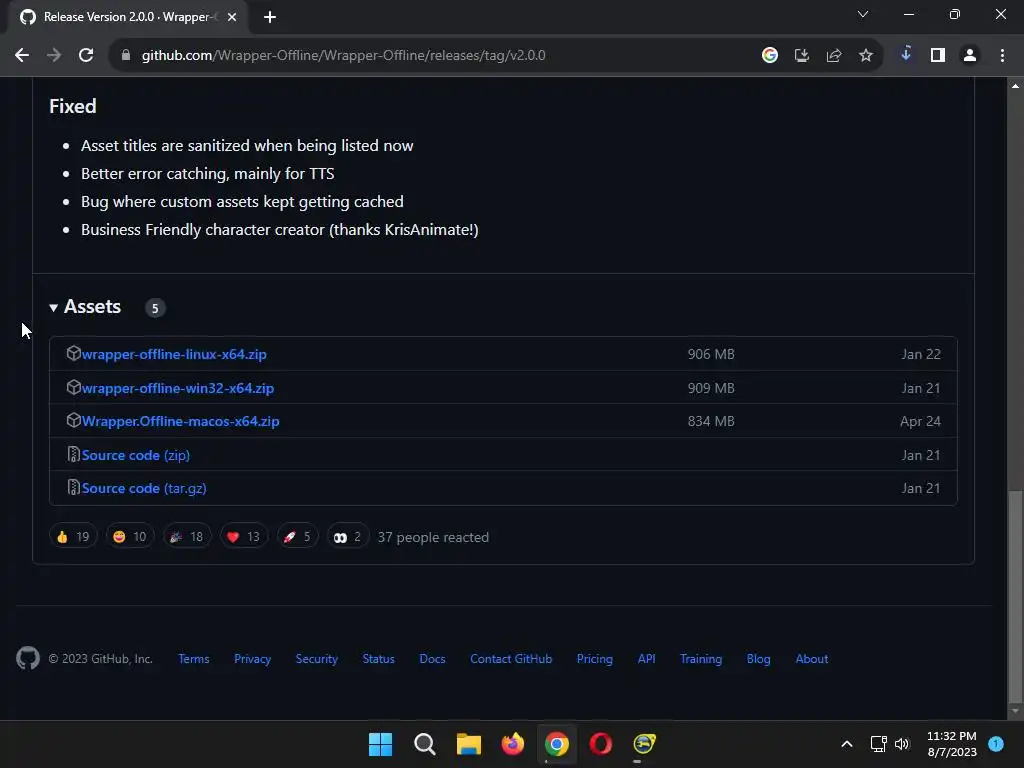The image size is (1024, 768).
Task: Click the share page icon
Action: (834, 56)
